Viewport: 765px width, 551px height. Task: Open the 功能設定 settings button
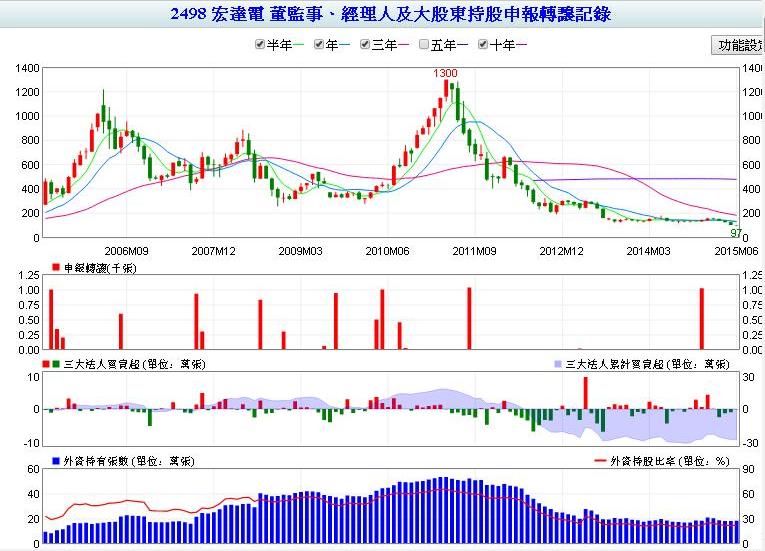click(738, 45)
